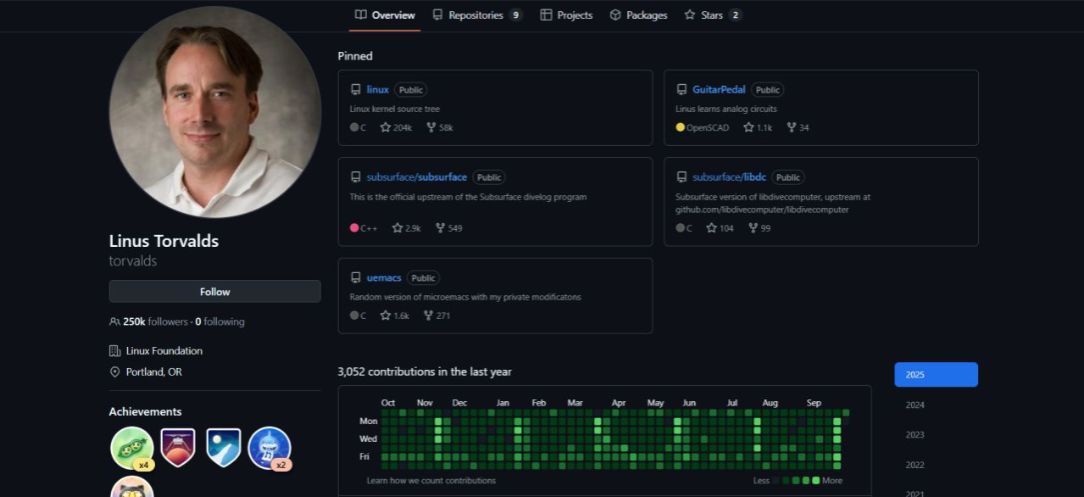
Task: Open the subsurface/subsurface repository link
Action: 417,178
